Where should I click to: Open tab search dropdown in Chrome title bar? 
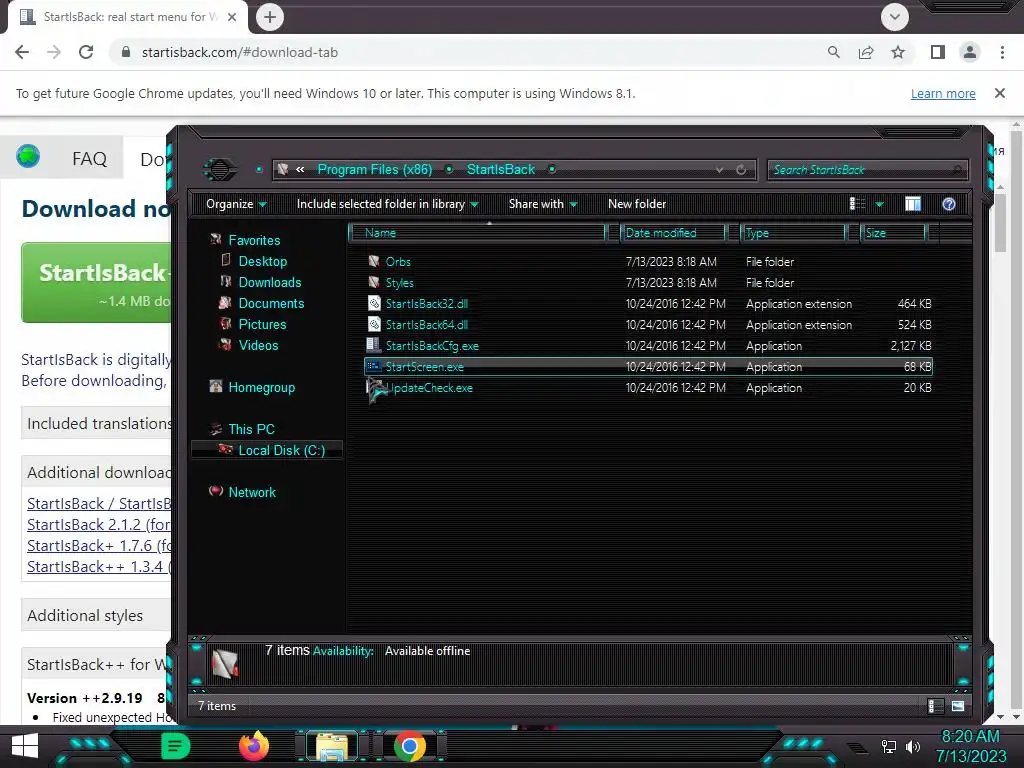coord(895,17)
